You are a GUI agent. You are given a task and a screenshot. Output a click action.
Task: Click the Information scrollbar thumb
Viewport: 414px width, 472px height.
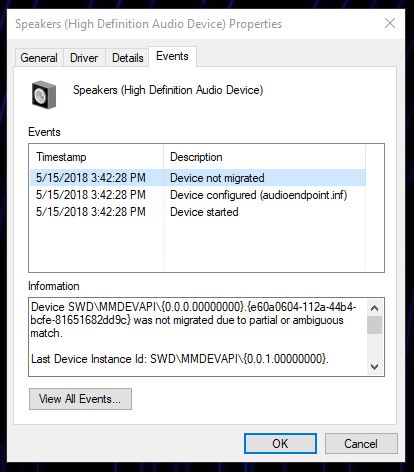(x=374, y=325)
